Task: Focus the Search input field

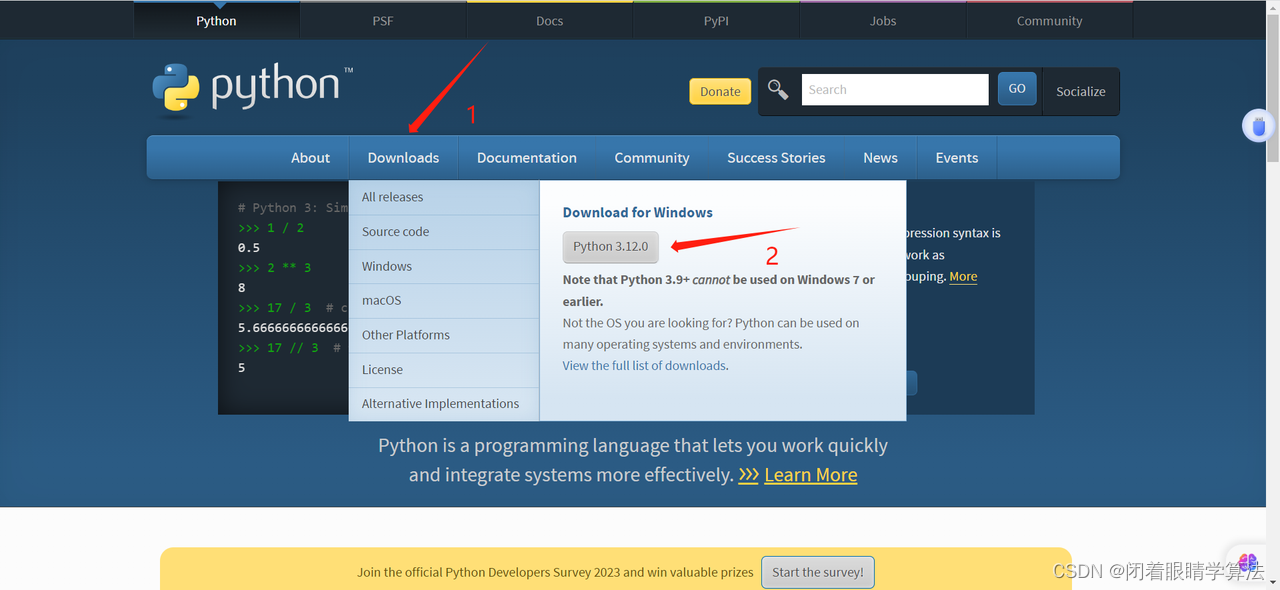Action: [x=895, y=89]
